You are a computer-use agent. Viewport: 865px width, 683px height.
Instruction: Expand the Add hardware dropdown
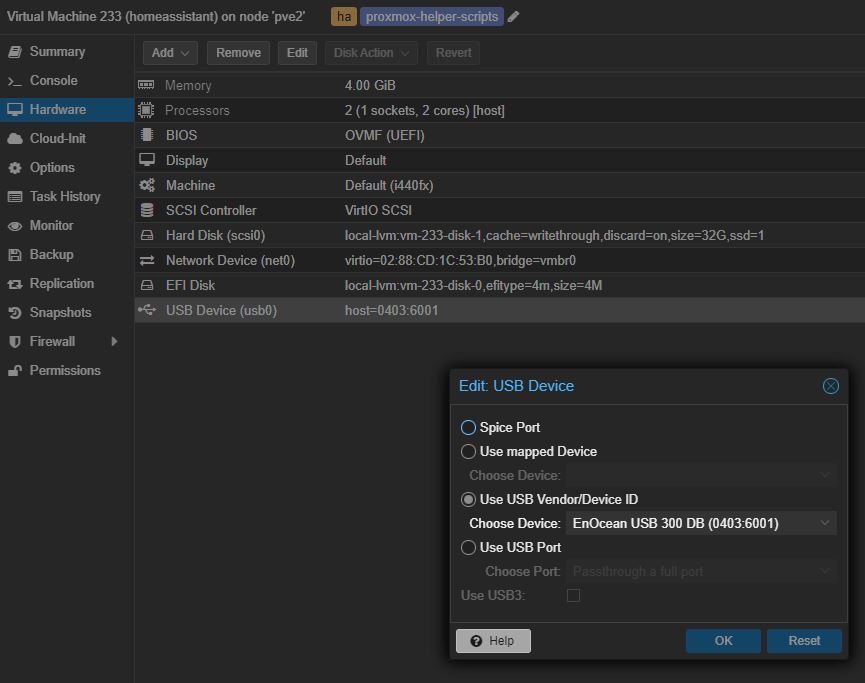coord(170,53)
